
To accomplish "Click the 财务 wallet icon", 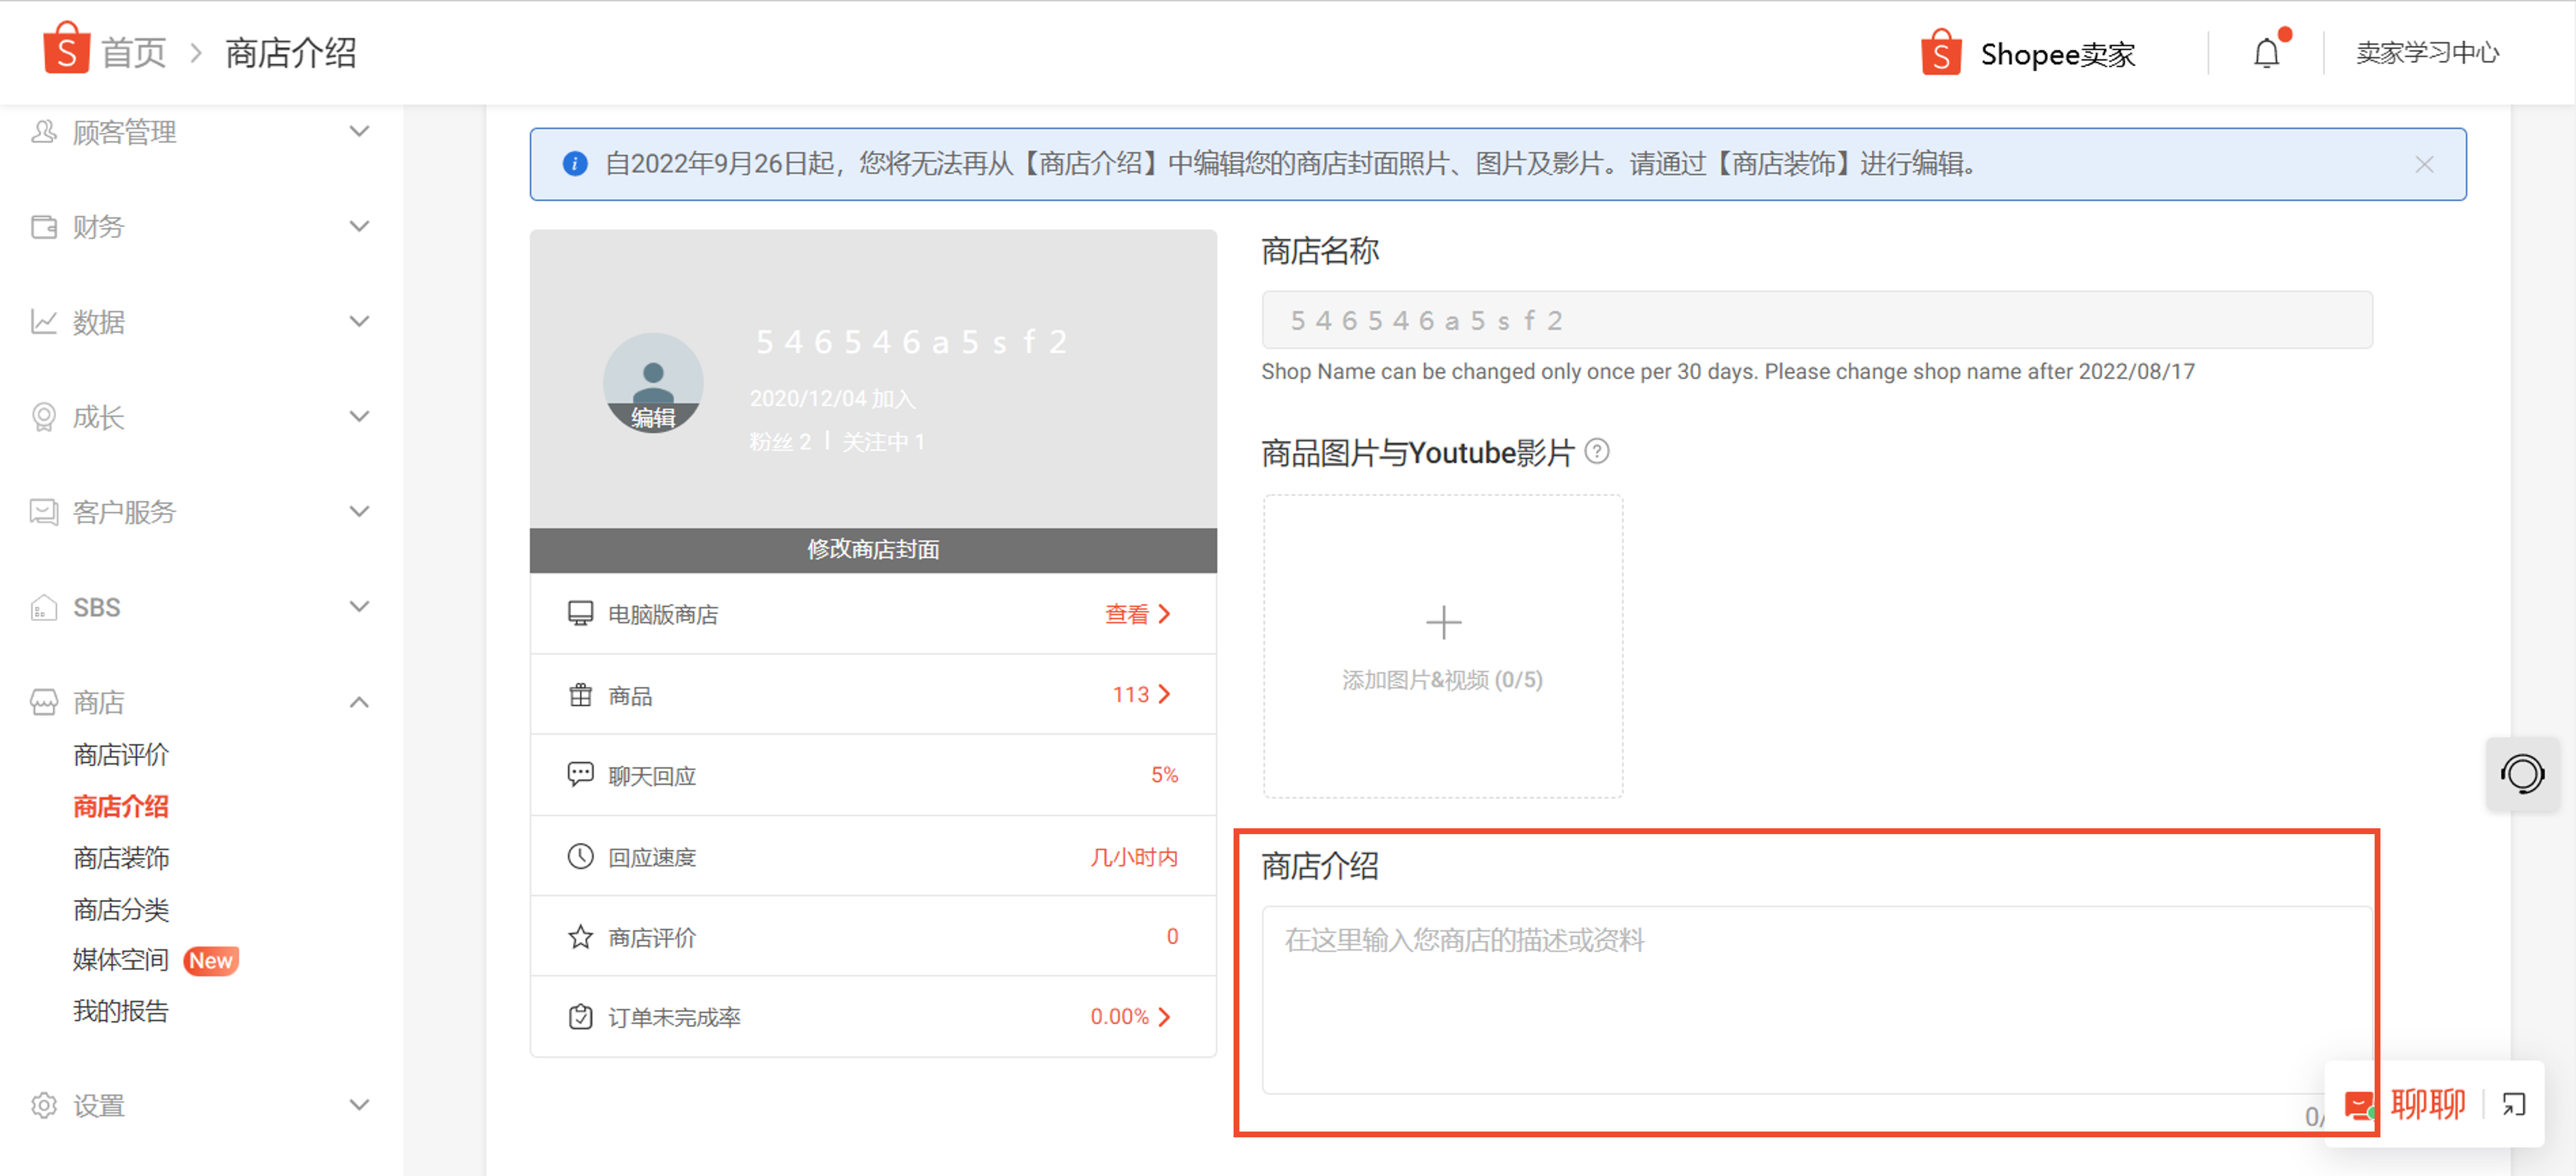I will (43, 227).
